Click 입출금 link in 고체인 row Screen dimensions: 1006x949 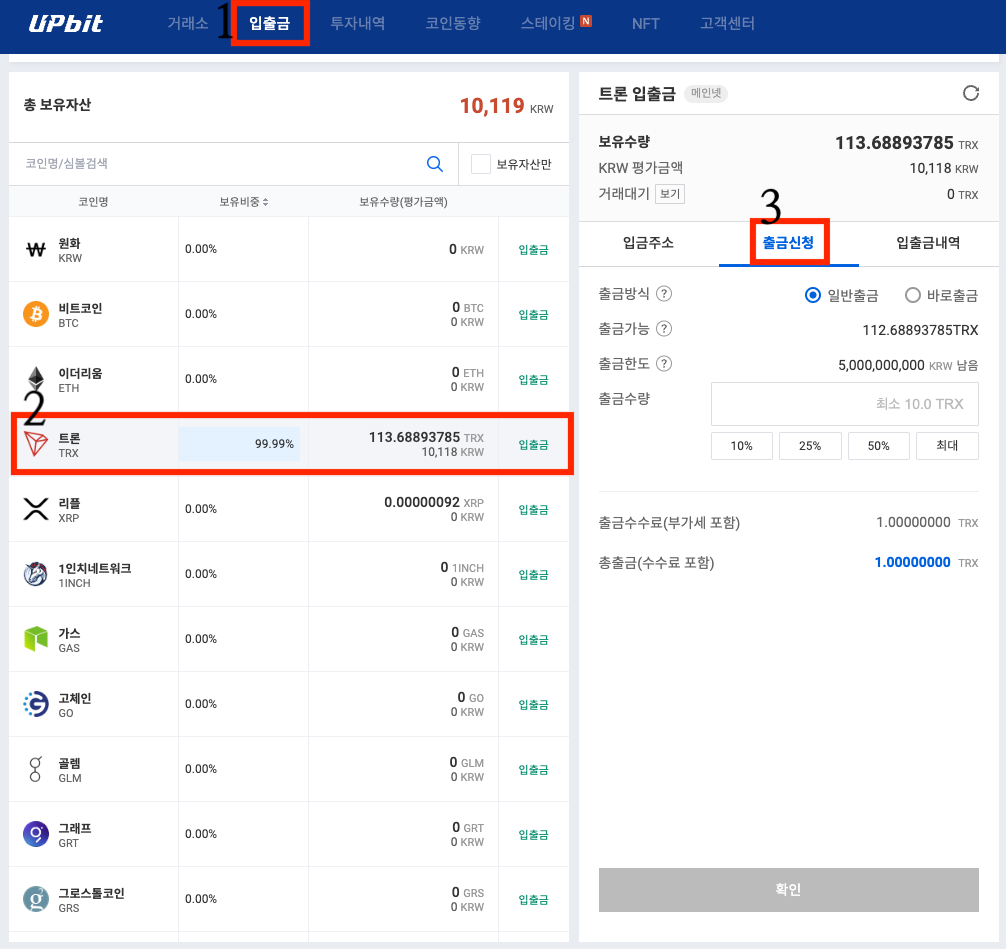point(533,705)
